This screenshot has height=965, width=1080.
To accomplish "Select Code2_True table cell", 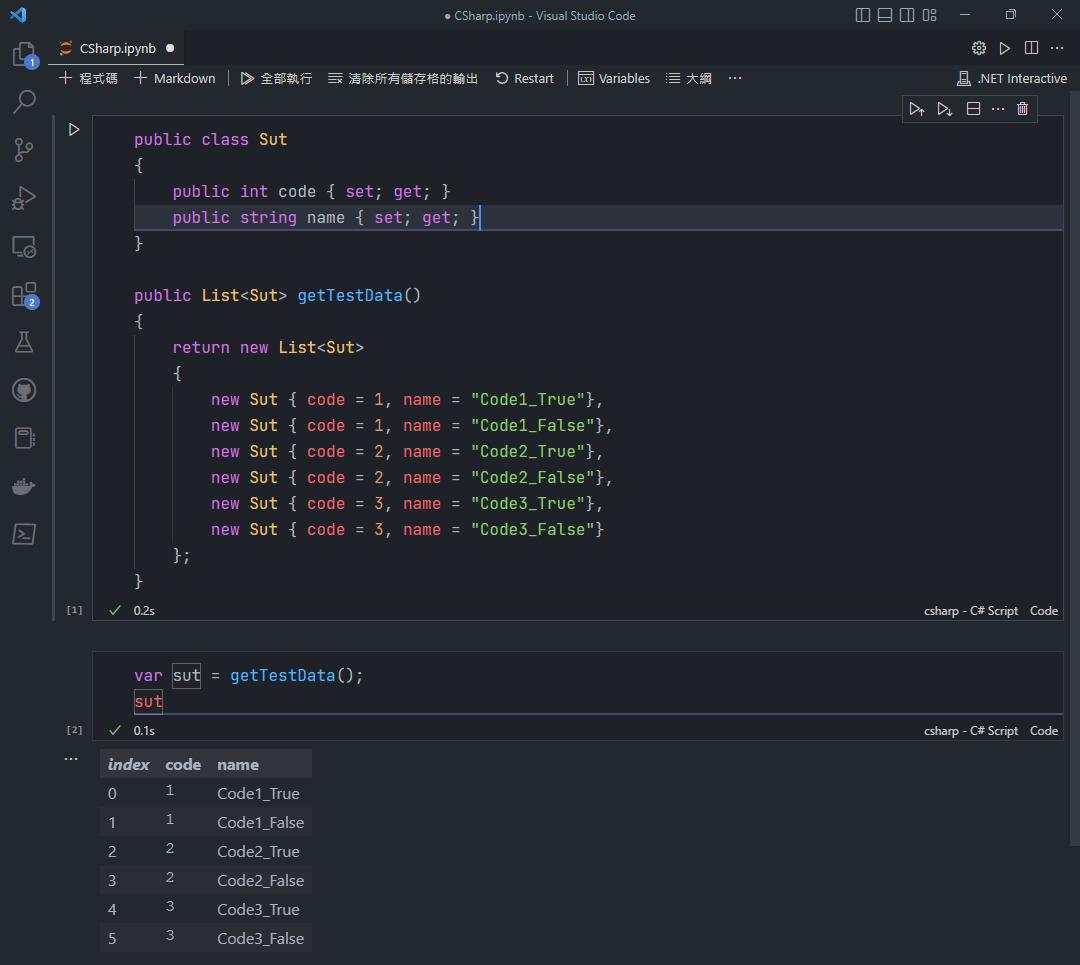I will tap(258, 851).
